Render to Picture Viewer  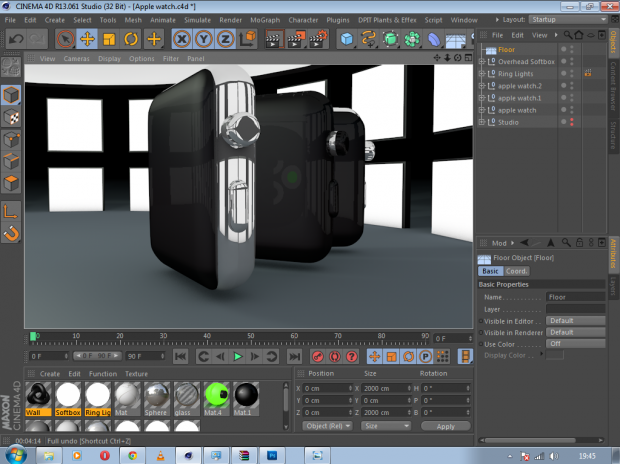(x=296, y=39)
